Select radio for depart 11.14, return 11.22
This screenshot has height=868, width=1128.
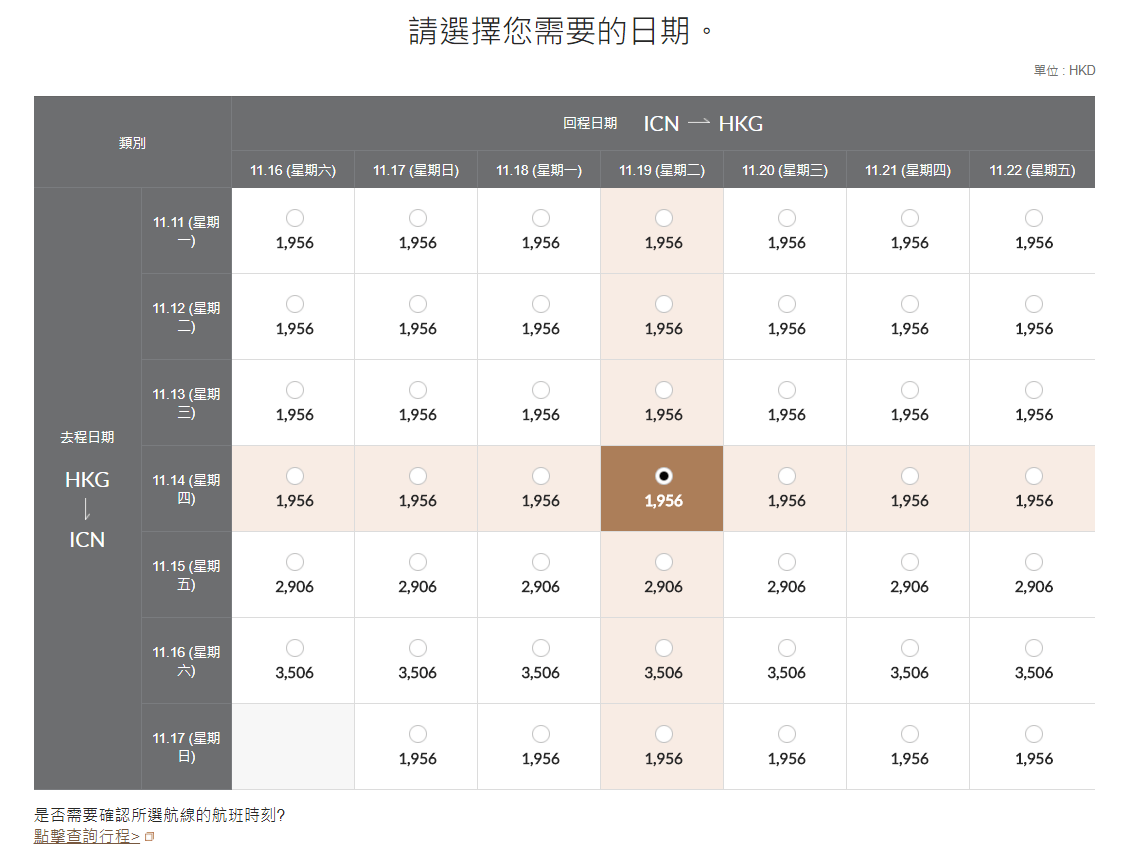1034,476
